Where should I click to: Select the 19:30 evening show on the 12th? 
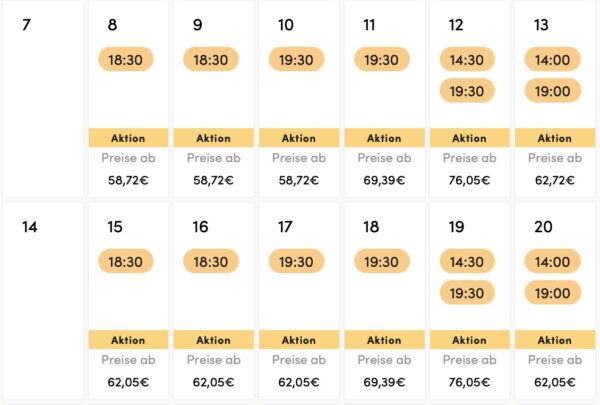tap(467, 91)
